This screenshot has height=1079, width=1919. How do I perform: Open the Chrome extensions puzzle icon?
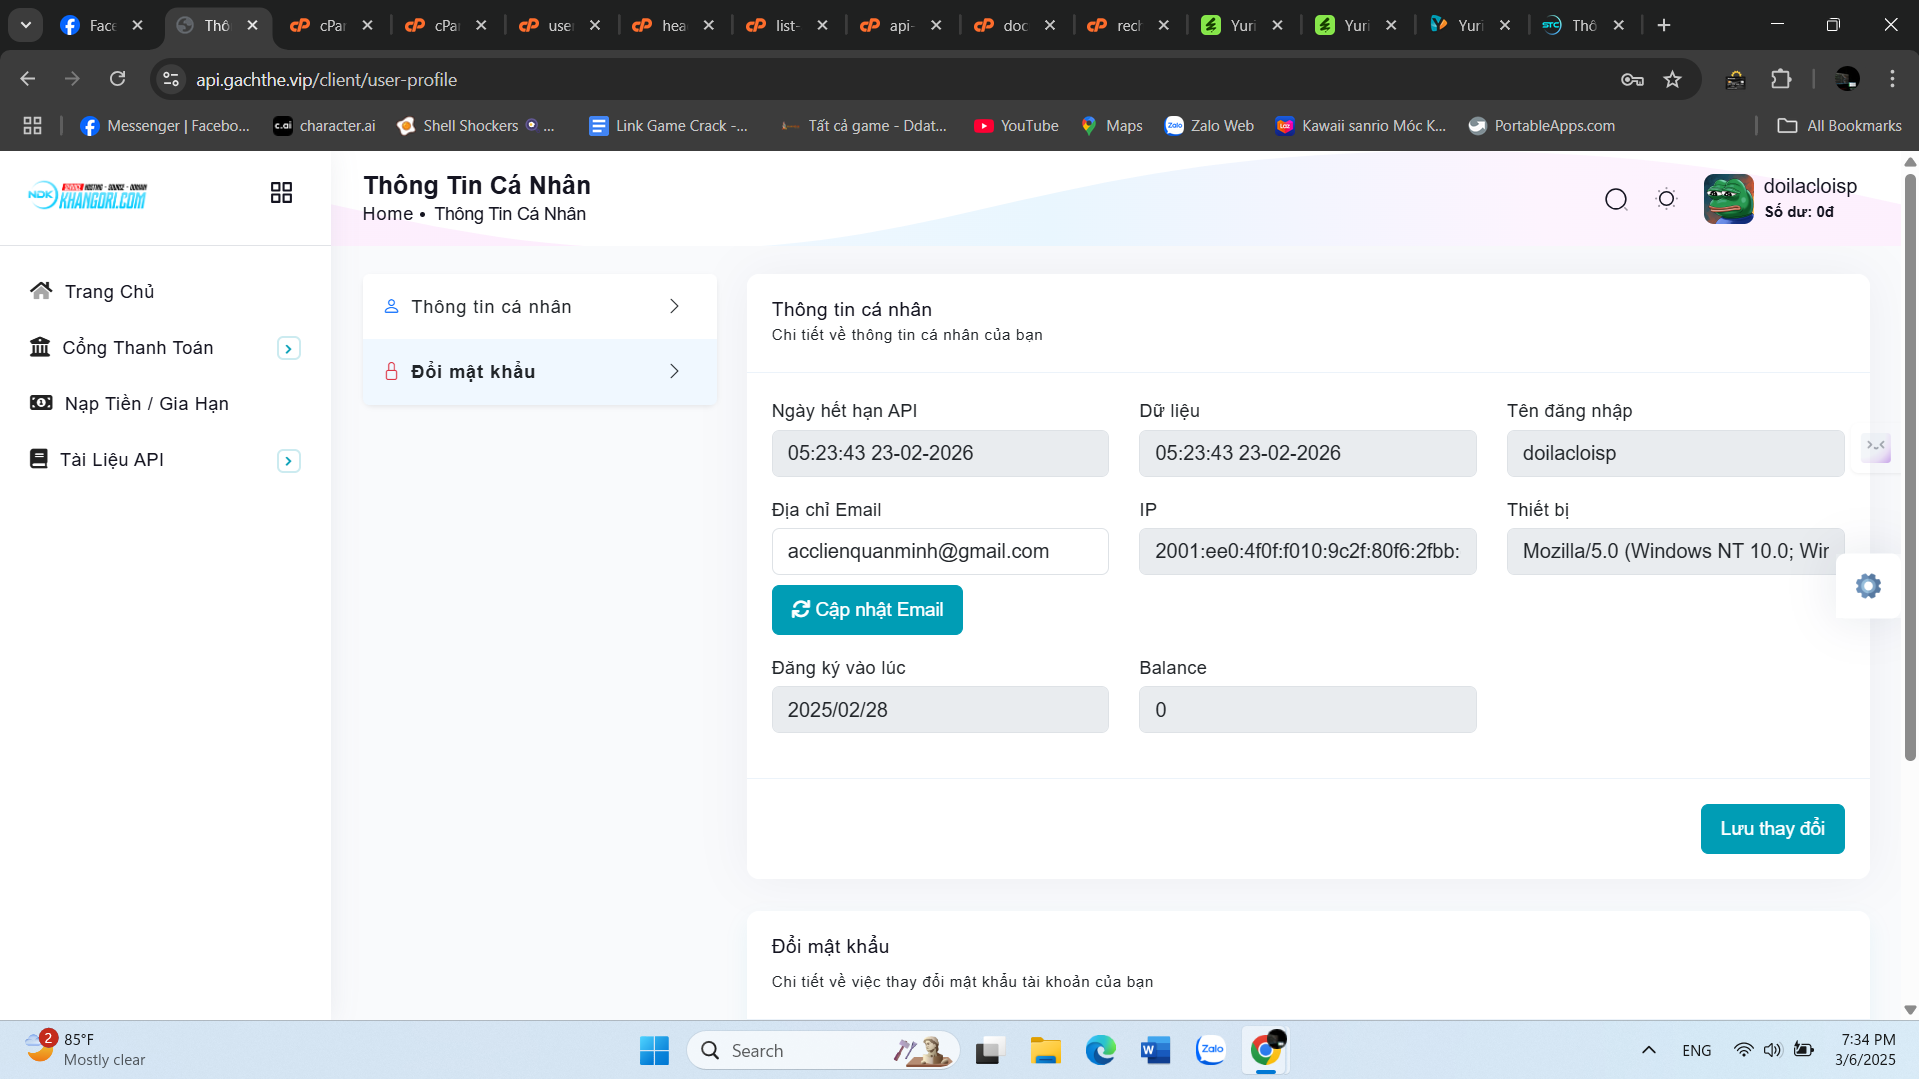click(x=1781, y=80)
